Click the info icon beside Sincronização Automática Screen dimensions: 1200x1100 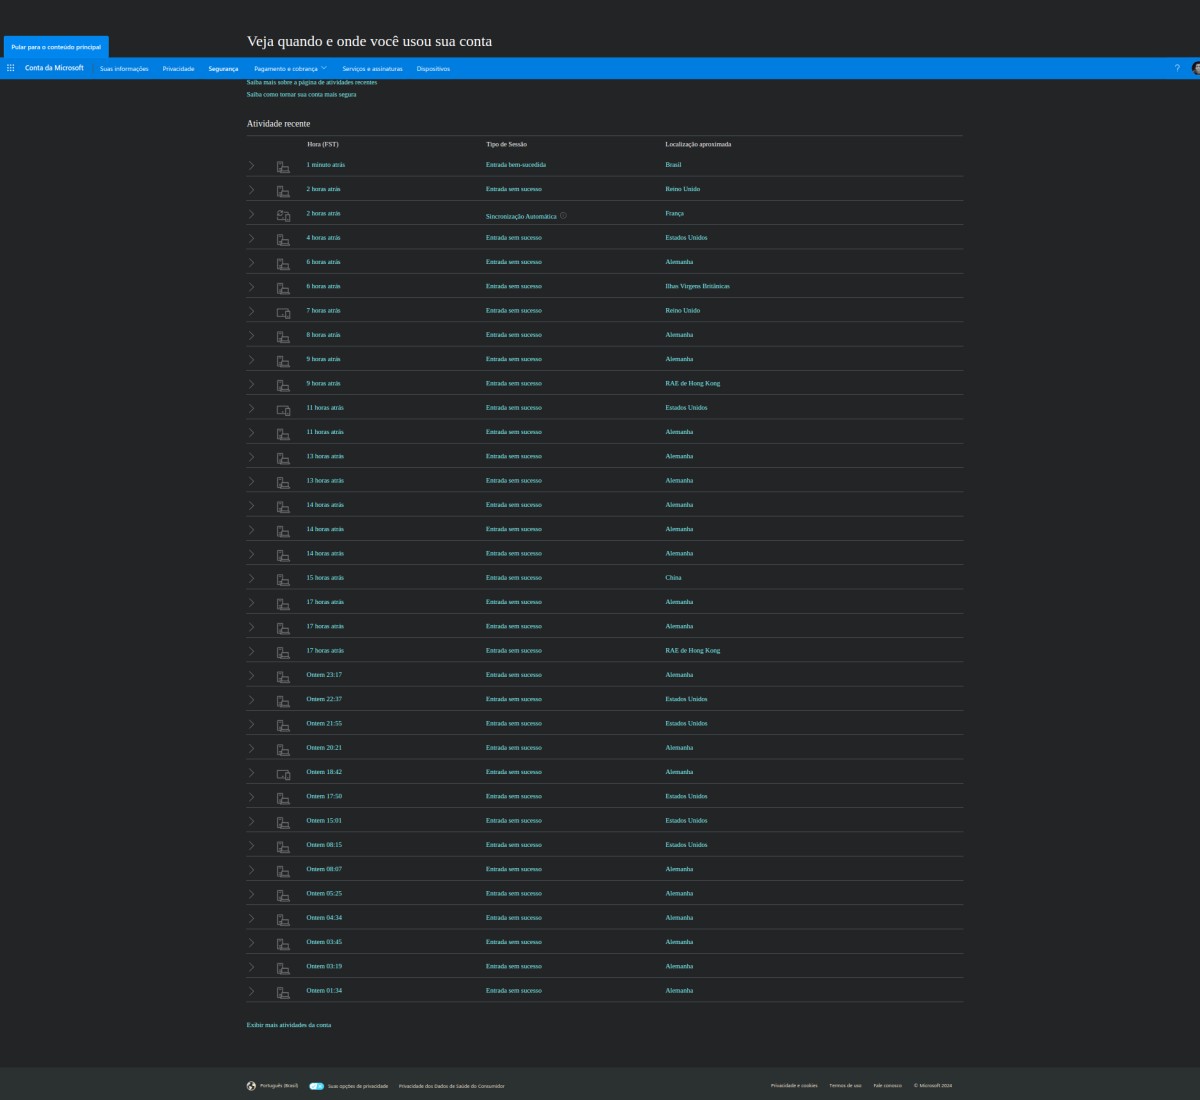point(563,216)
